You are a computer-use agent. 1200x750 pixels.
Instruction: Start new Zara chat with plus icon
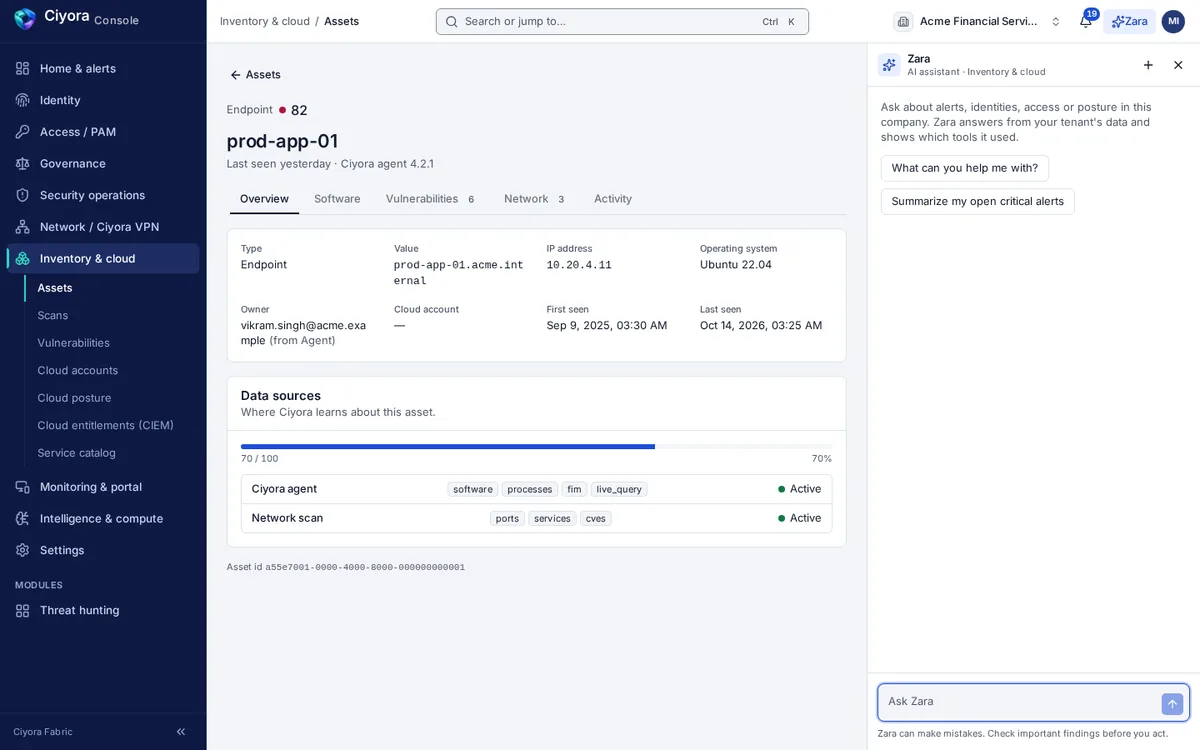1148,65
